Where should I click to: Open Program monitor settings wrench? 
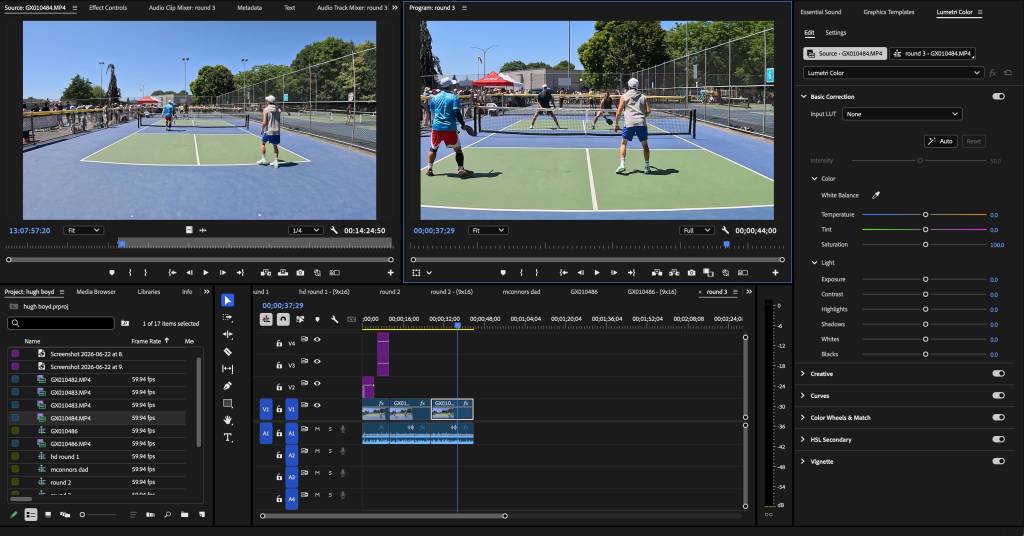pyautogui.click(x=725, y=230)
